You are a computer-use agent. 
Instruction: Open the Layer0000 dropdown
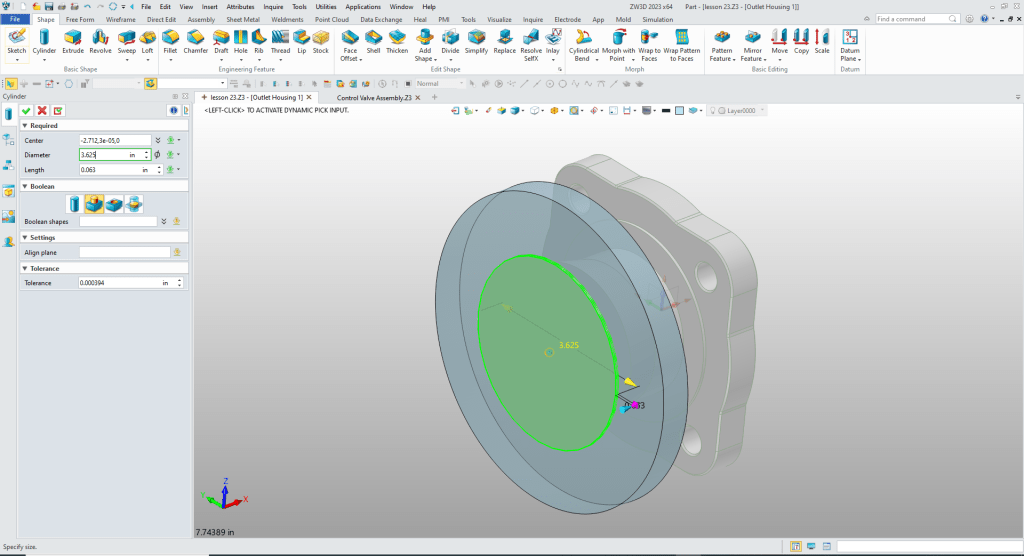tap(762, 111)
